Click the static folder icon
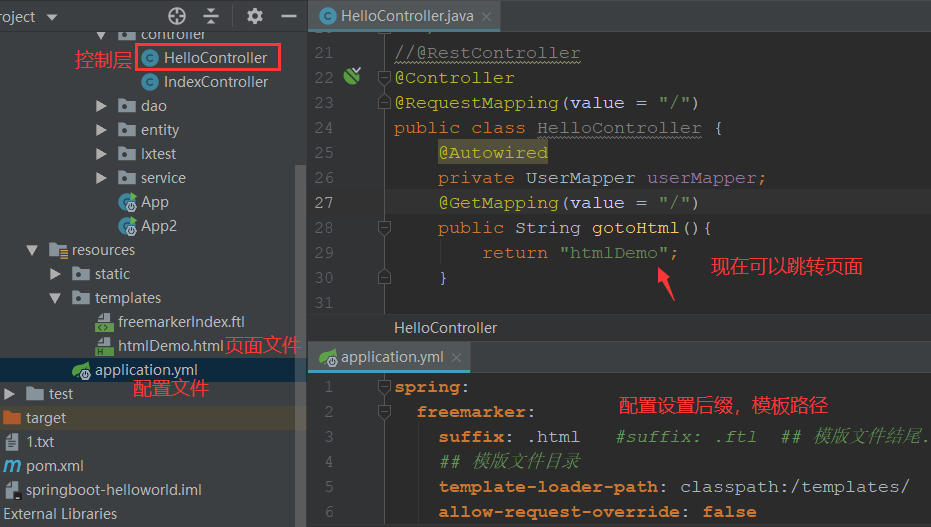Image resolution: width=931 pixels, height=527 pixels. [x=81, y=274]
